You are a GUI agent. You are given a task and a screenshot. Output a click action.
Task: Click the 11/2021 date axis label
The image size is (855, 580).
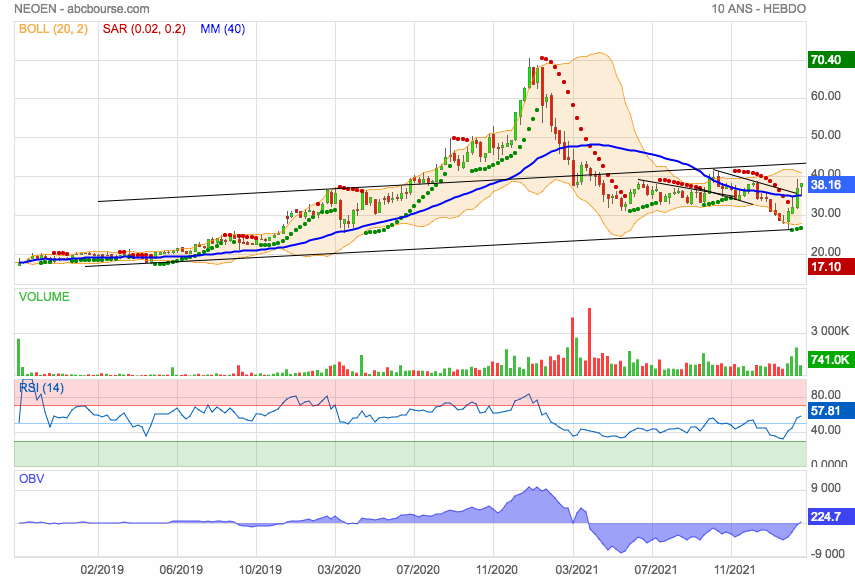(x=734, y=570)
